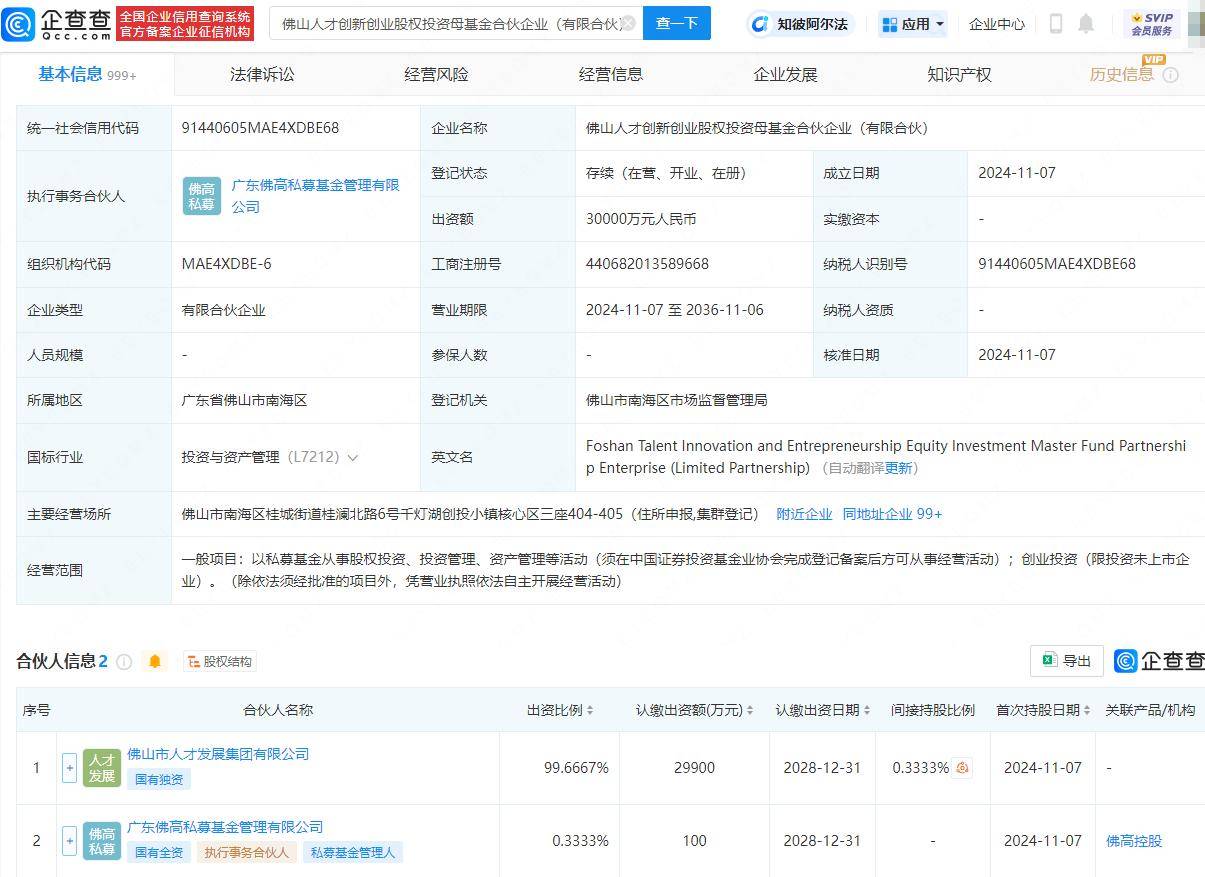Open the 股权结构 equity structure view

click(x=219, y=661)
